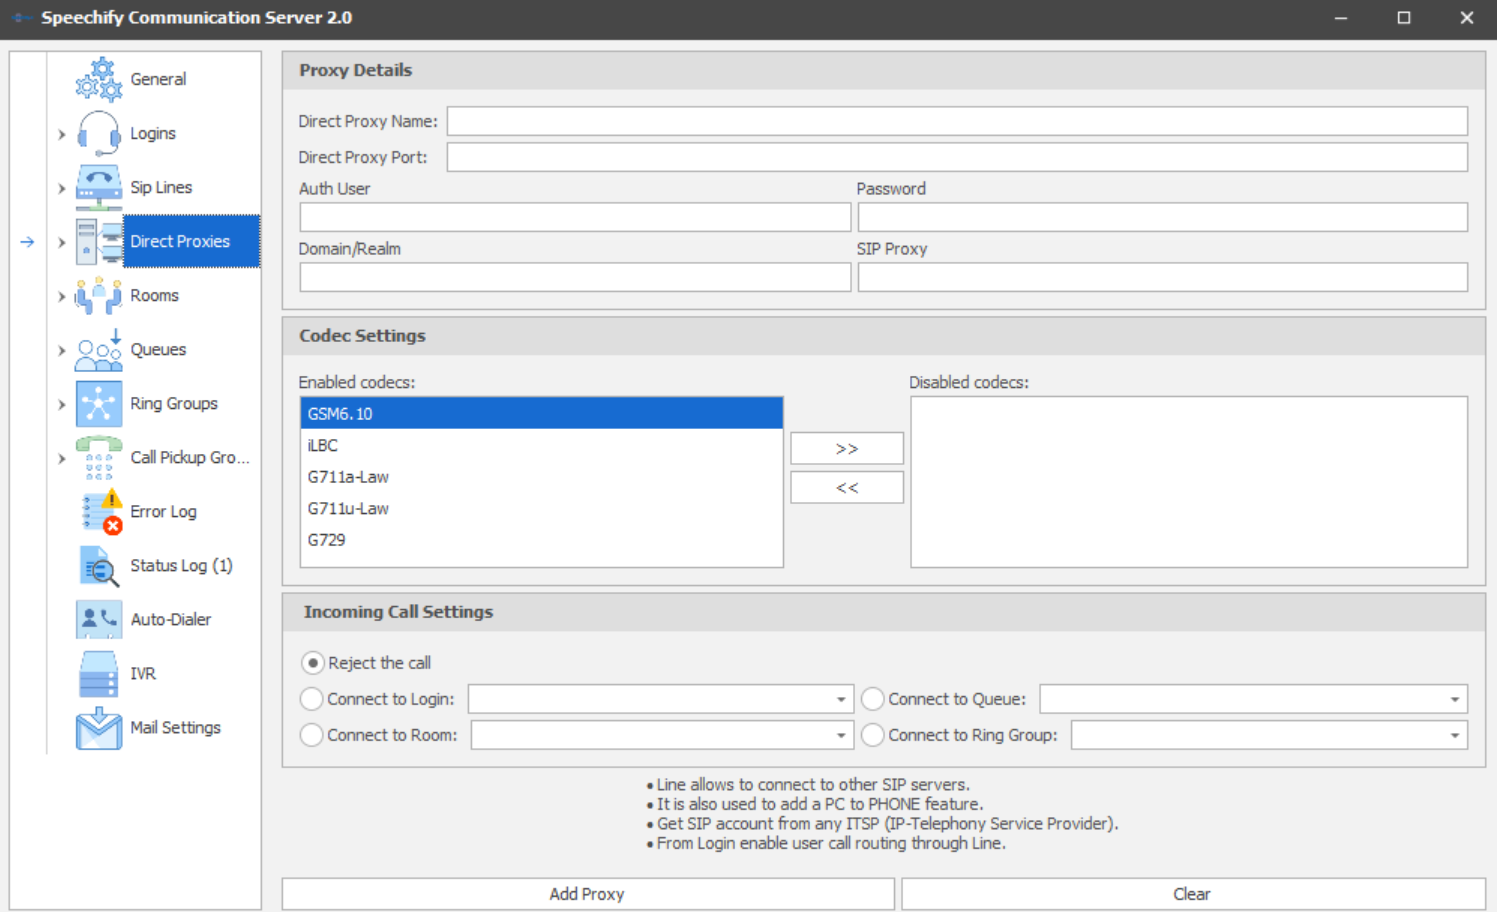Viewport: 1497px width, 912px height.
Task: Open the Connect to Queue dropdown
Action: tap(1455, 699)
